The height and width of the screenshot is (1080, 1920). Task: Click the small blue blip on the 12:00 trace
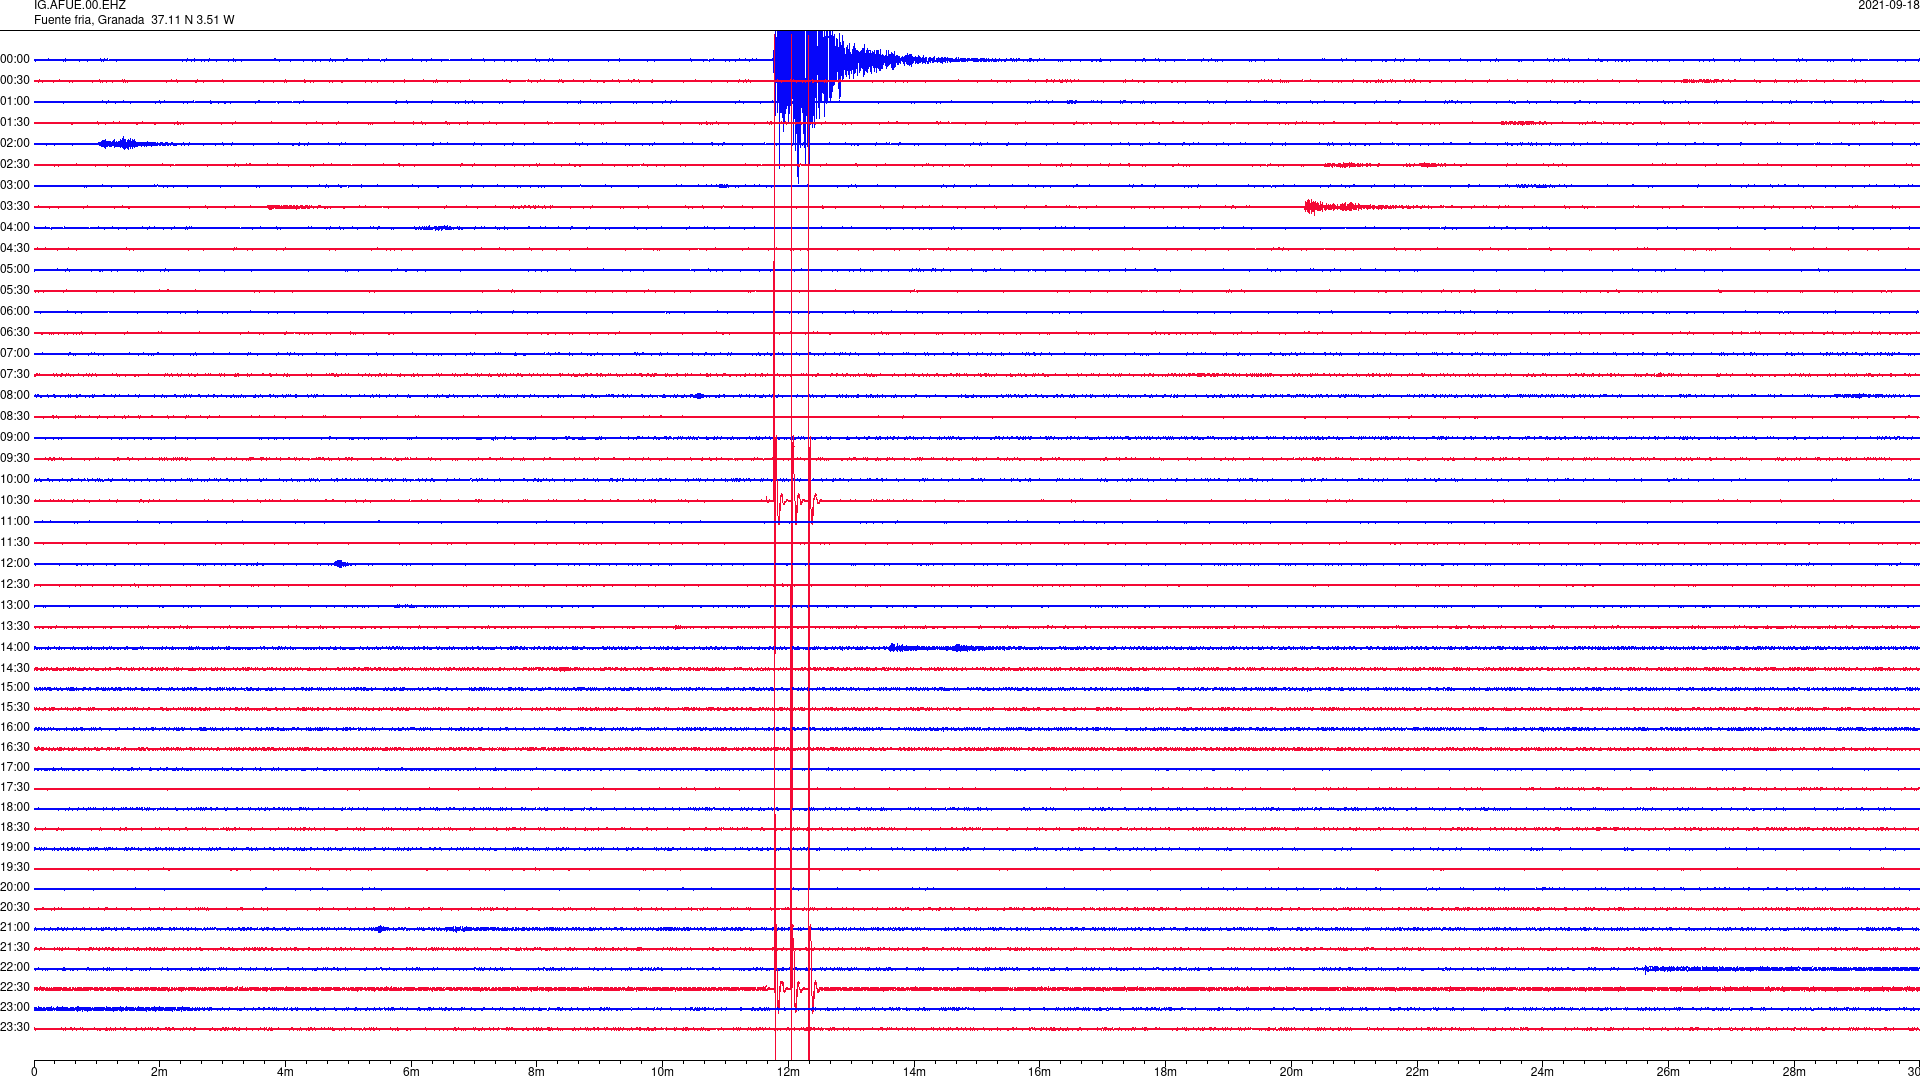point(340,564)
